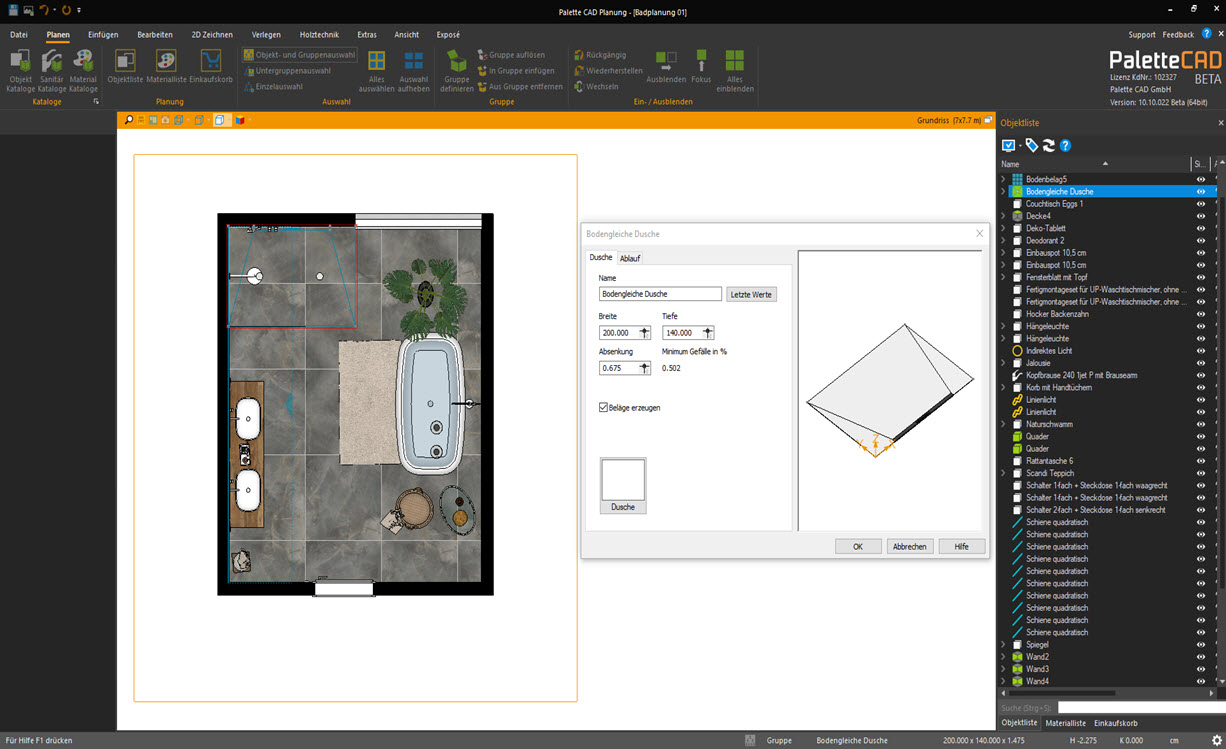
Task: Expand the Bodenbelag5 tree entry
Action: [x=1004, y=178]
